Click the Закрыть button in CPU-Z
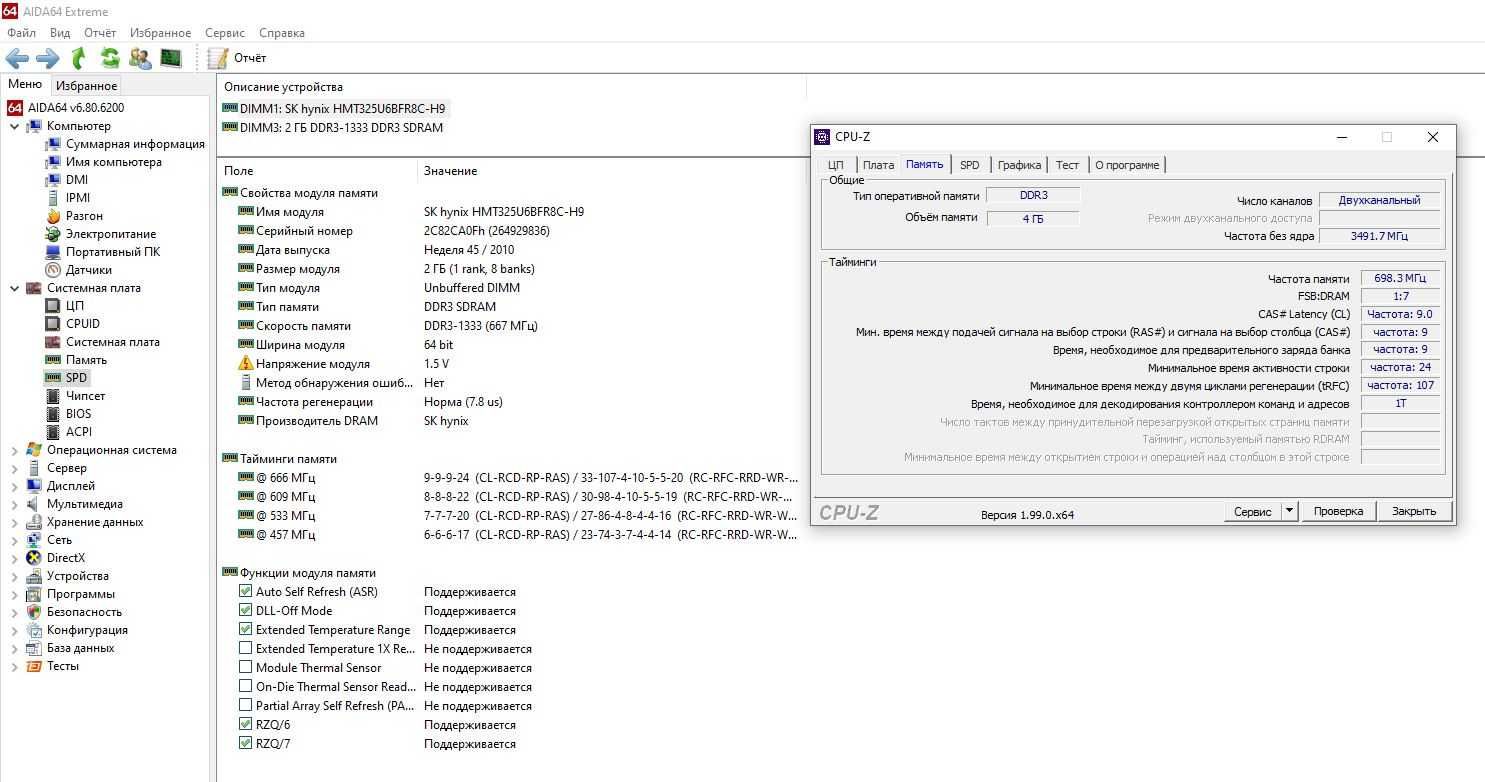The image size is (1485, 782). point(1414,511)
